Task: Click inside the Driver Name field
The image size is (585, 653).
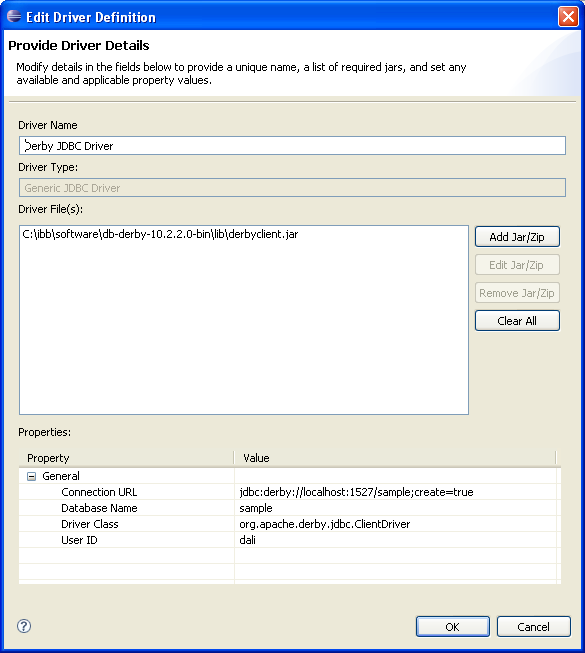Action: click(292, 146)
